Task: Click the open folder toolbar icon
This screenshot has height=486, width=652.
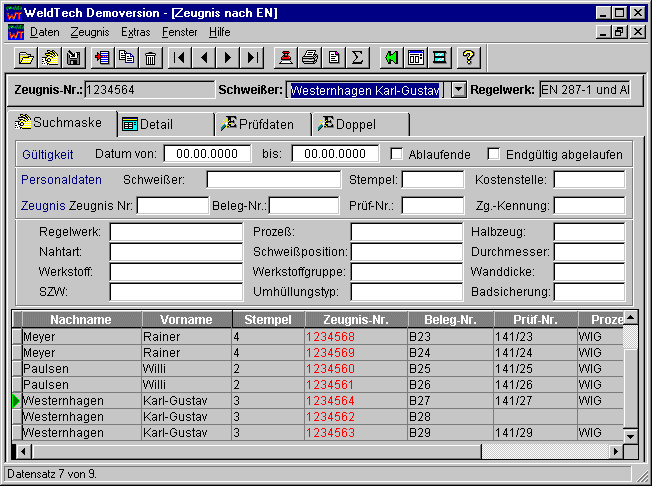Action: [27, 58]
